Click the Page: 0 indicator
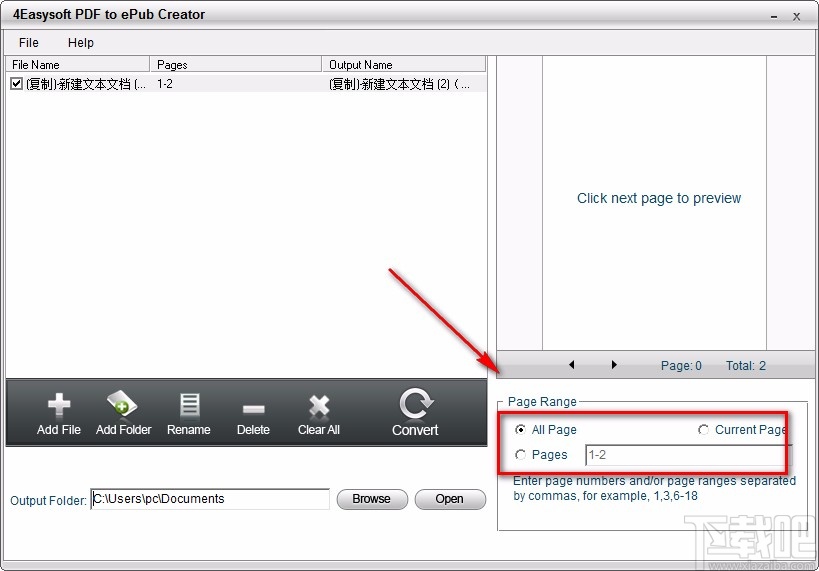This screenshot has height=571, width=819. (681, 366)
